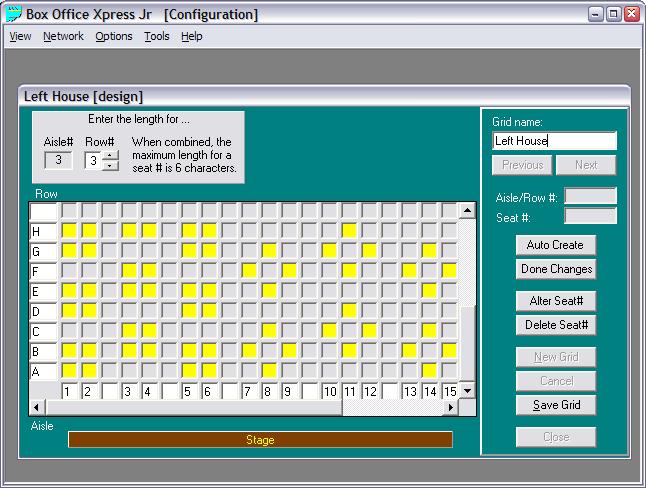Toggle yellow seat in row E aisle 14
The image size is (646, 488).
click(429, 291)
